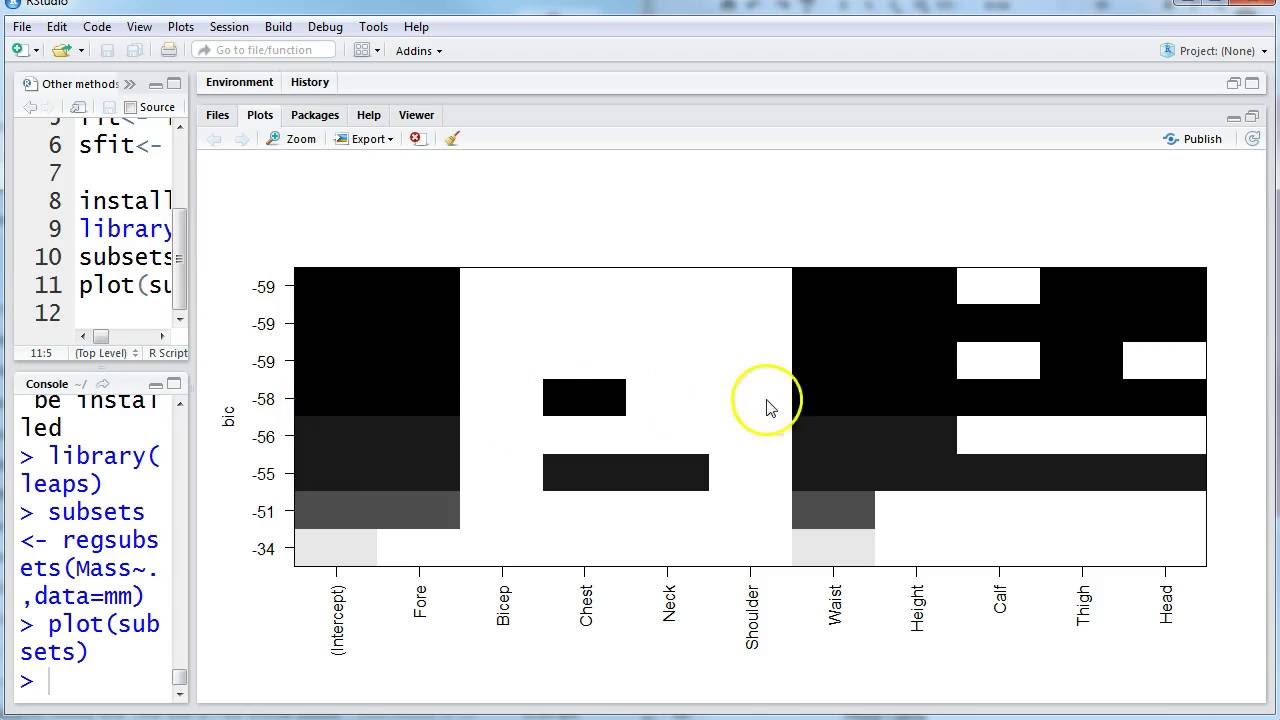The height and width of the screenshot is (720, 1280).
Task: Click the Save document icon in the main toolbar
Action: click(x=108, y=50)
